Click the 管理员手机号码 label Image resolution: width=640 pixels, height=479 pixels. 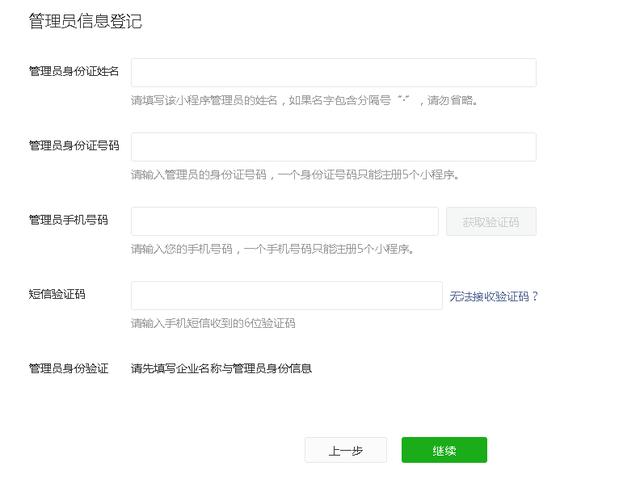point(69,220)
